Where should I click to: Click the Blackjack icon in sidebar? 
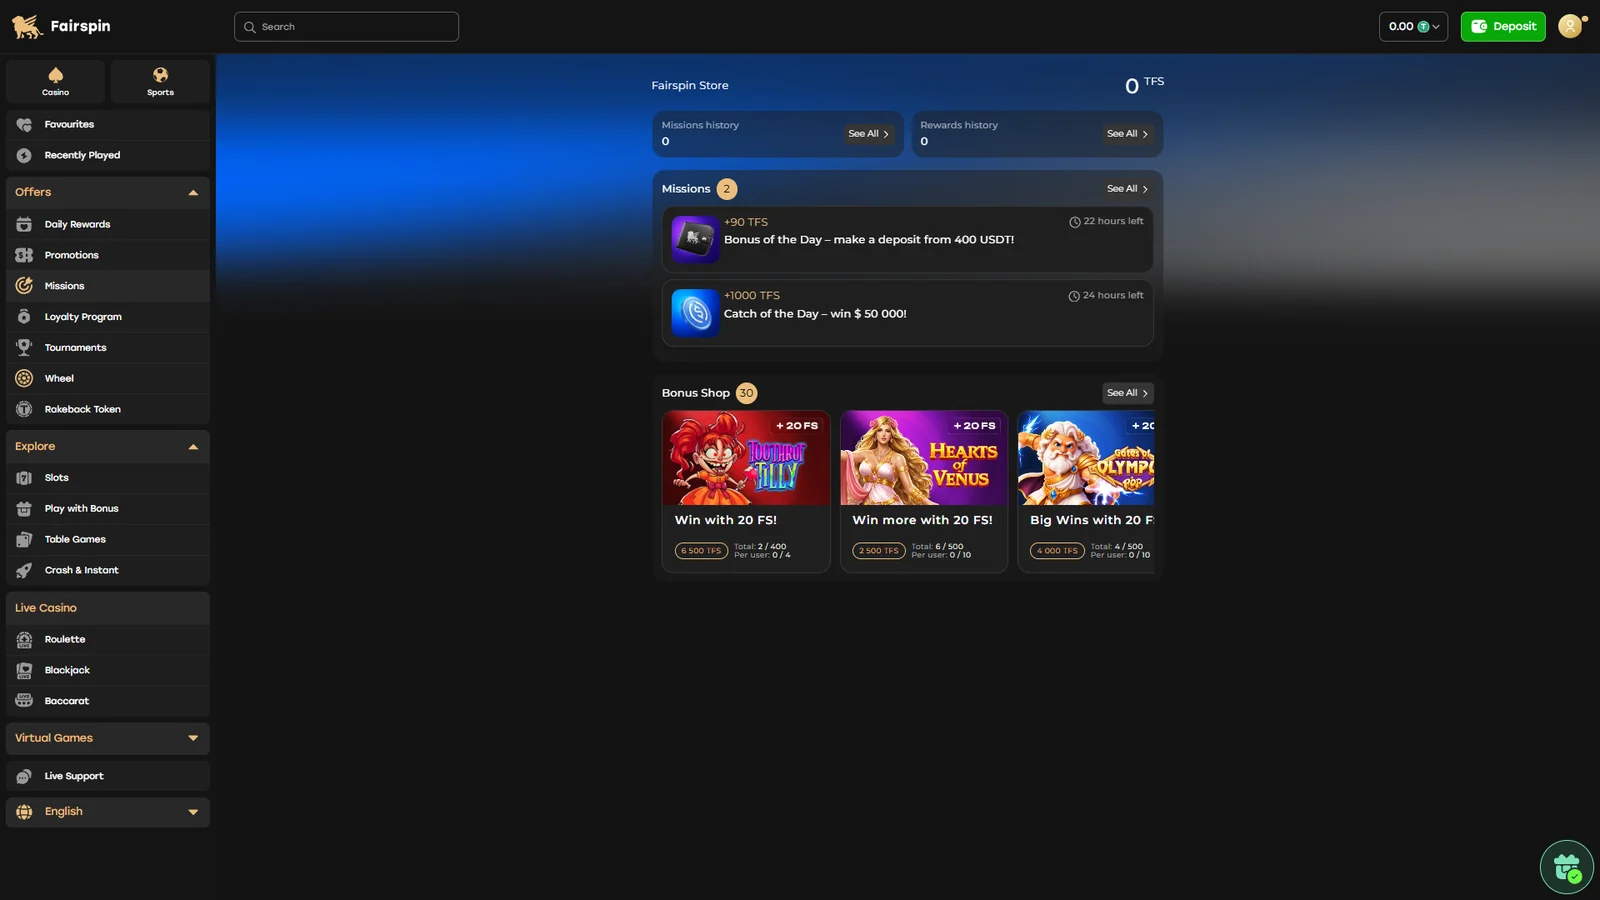coord(24,671)
